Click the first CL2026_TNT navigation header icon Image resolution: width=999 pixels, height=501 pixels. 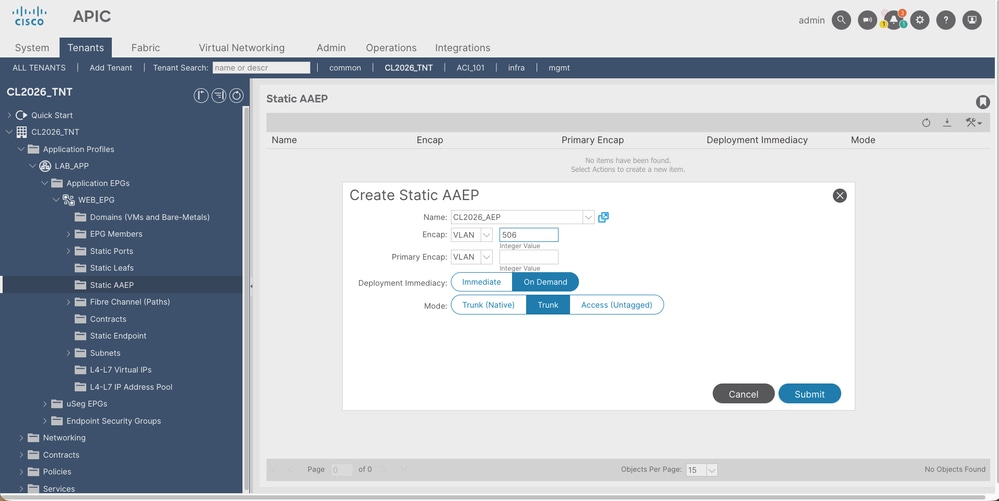tap(201, 96)
